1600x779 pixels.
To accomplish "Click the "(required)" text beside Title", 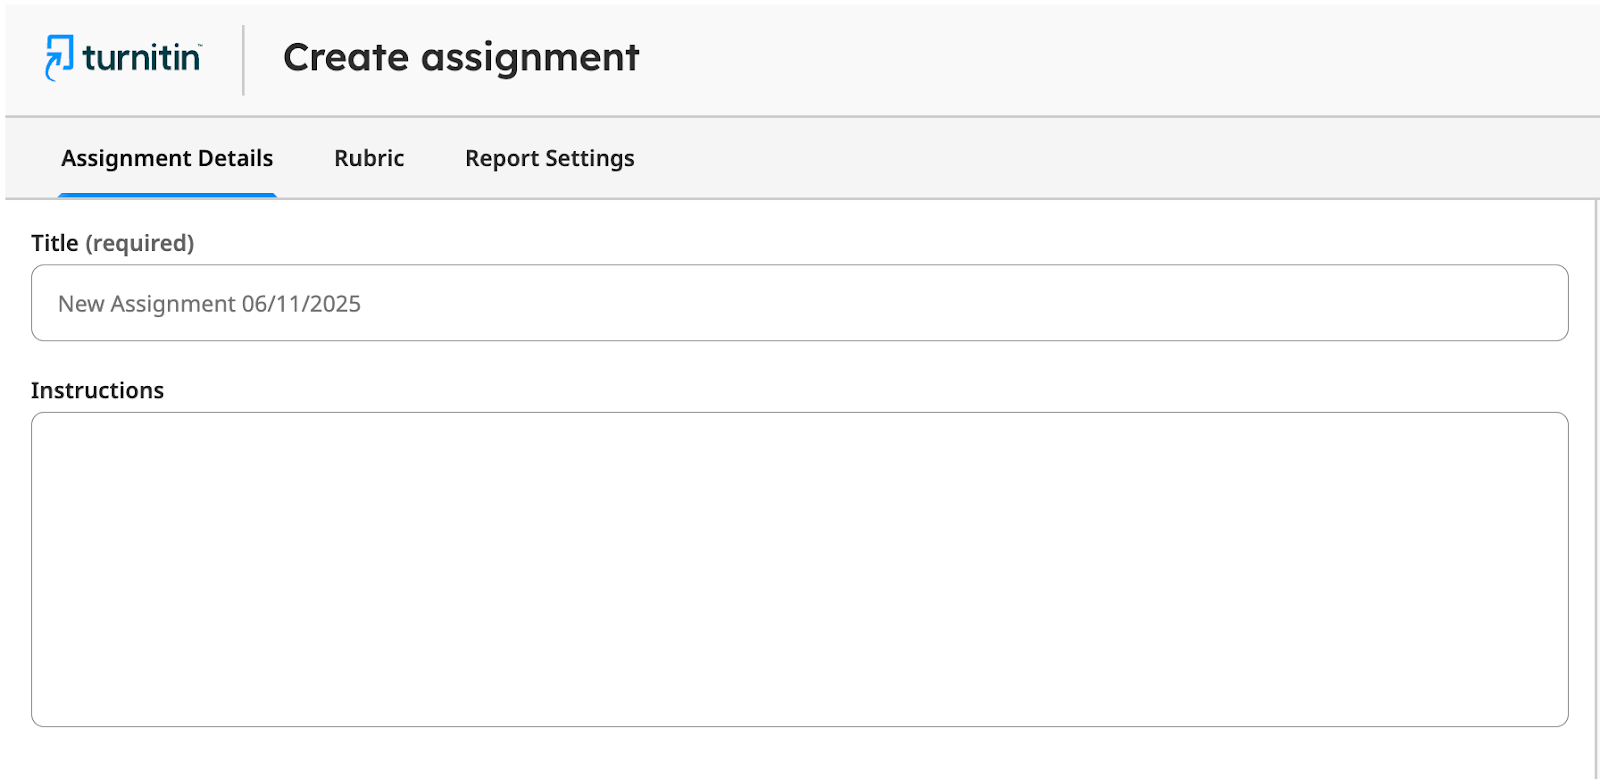I will [x=140, y=243].
